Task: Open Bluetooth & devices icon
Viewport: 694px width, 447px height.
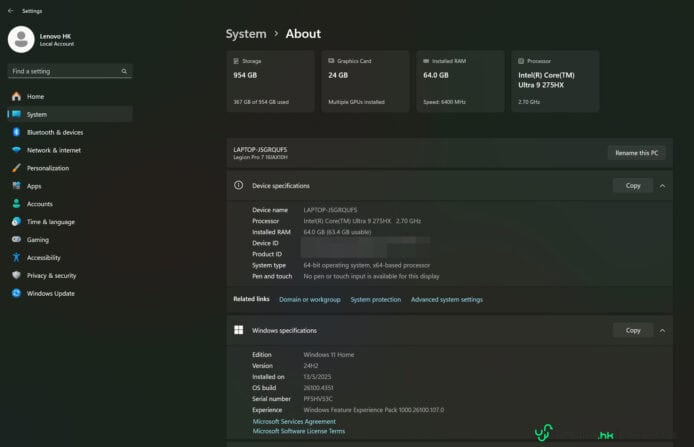Action: click(16, 132)
